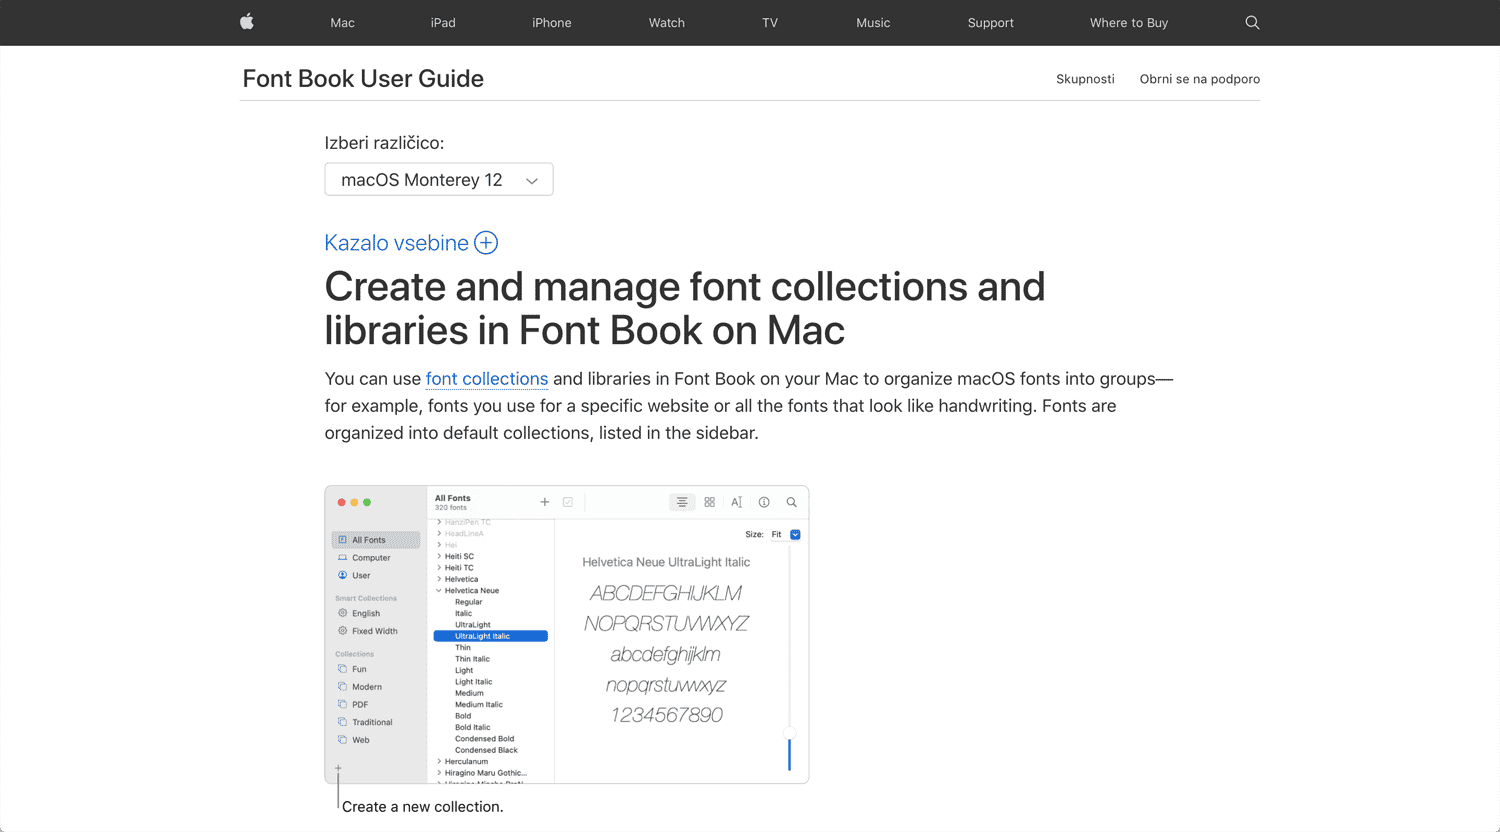Switch to list sample view in Font Book toolbar
The width and height of the screenshot is (1500, 832).
tap(681, 502)
